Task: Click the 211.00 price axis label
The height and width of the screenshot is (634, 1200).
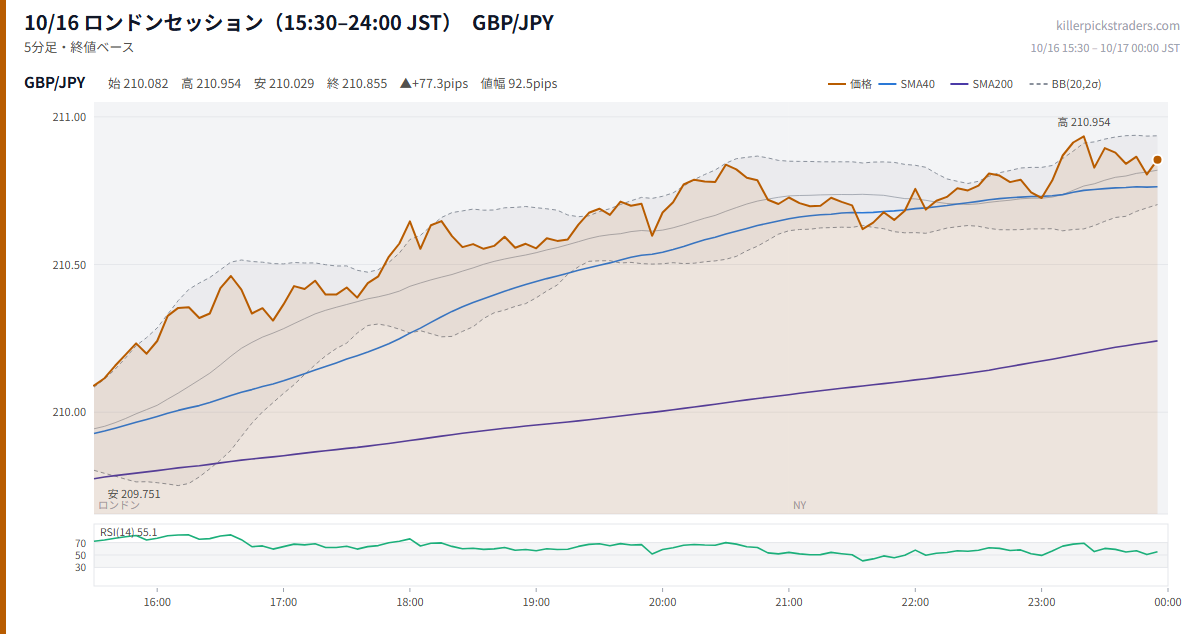Action: click(x=69, y=117)
